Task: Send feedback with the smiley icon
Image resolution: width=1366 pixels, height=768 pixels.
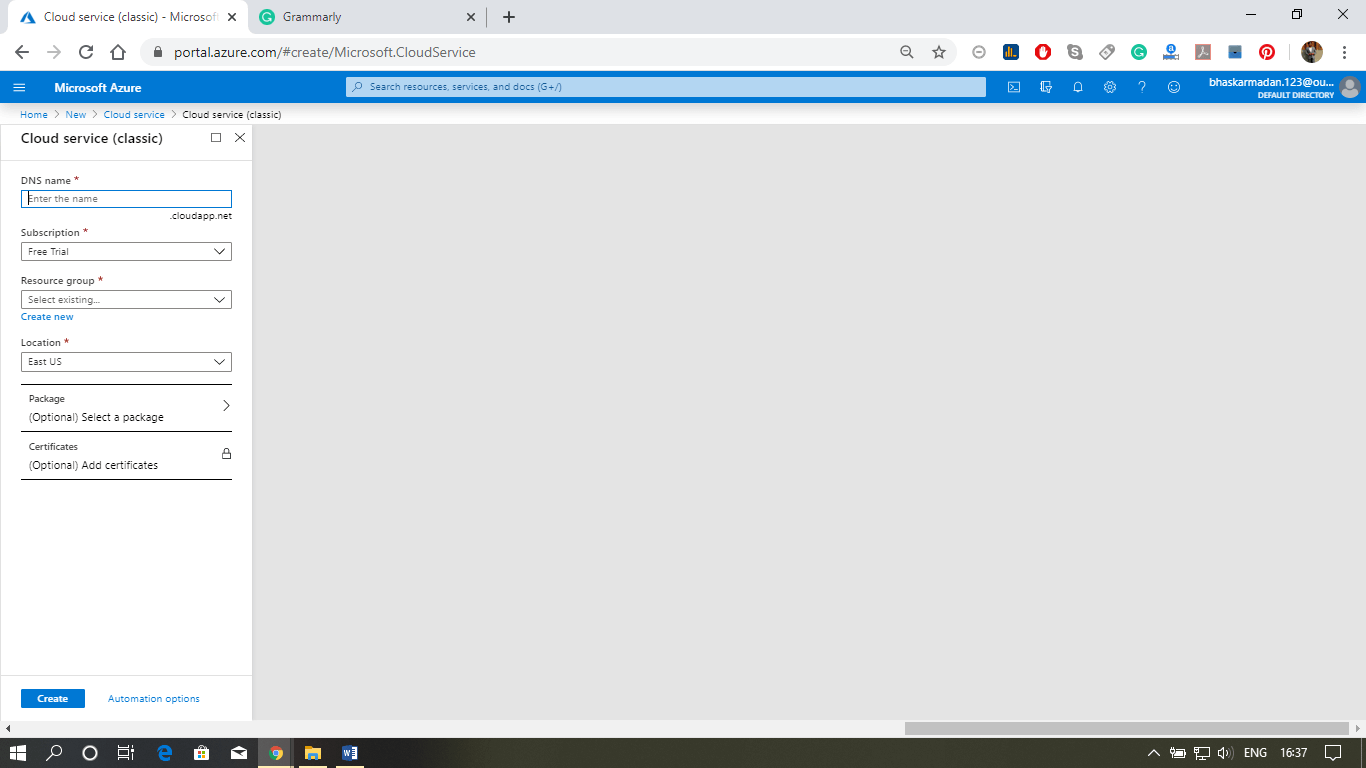Action: 1174,87
